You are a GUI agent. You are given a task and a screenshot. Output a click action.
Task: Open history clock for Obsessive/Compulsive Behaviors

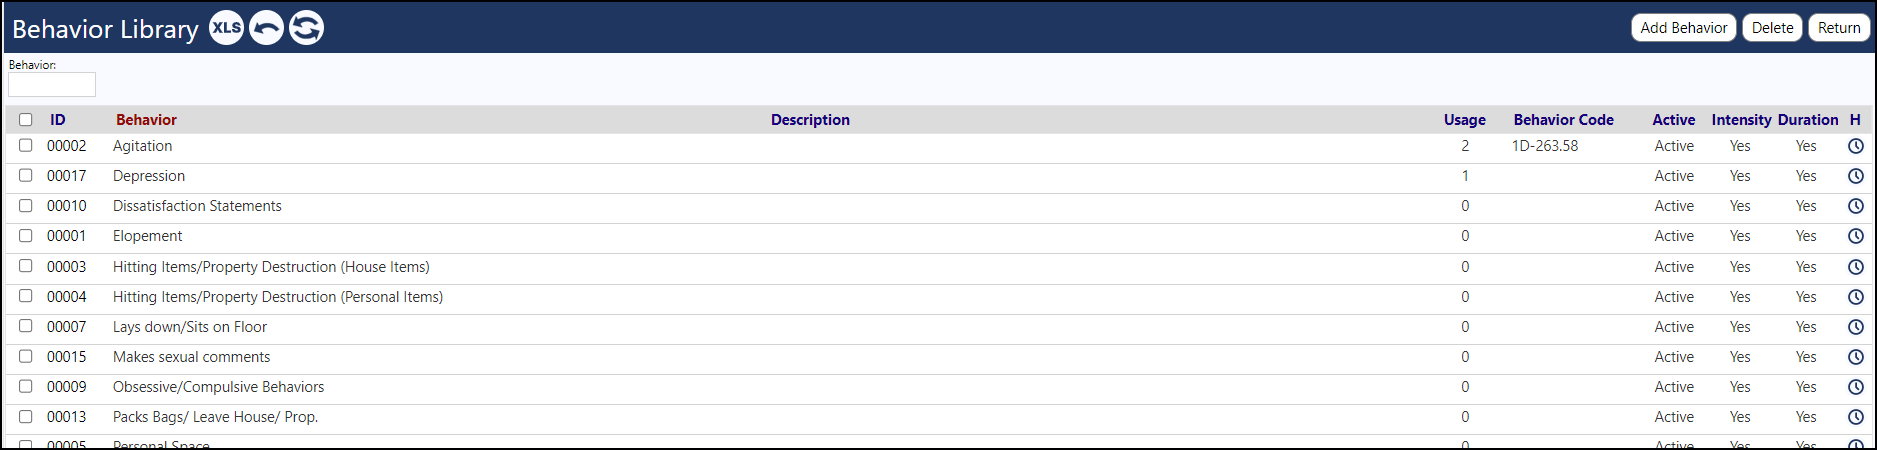[x=1855, y=387]
